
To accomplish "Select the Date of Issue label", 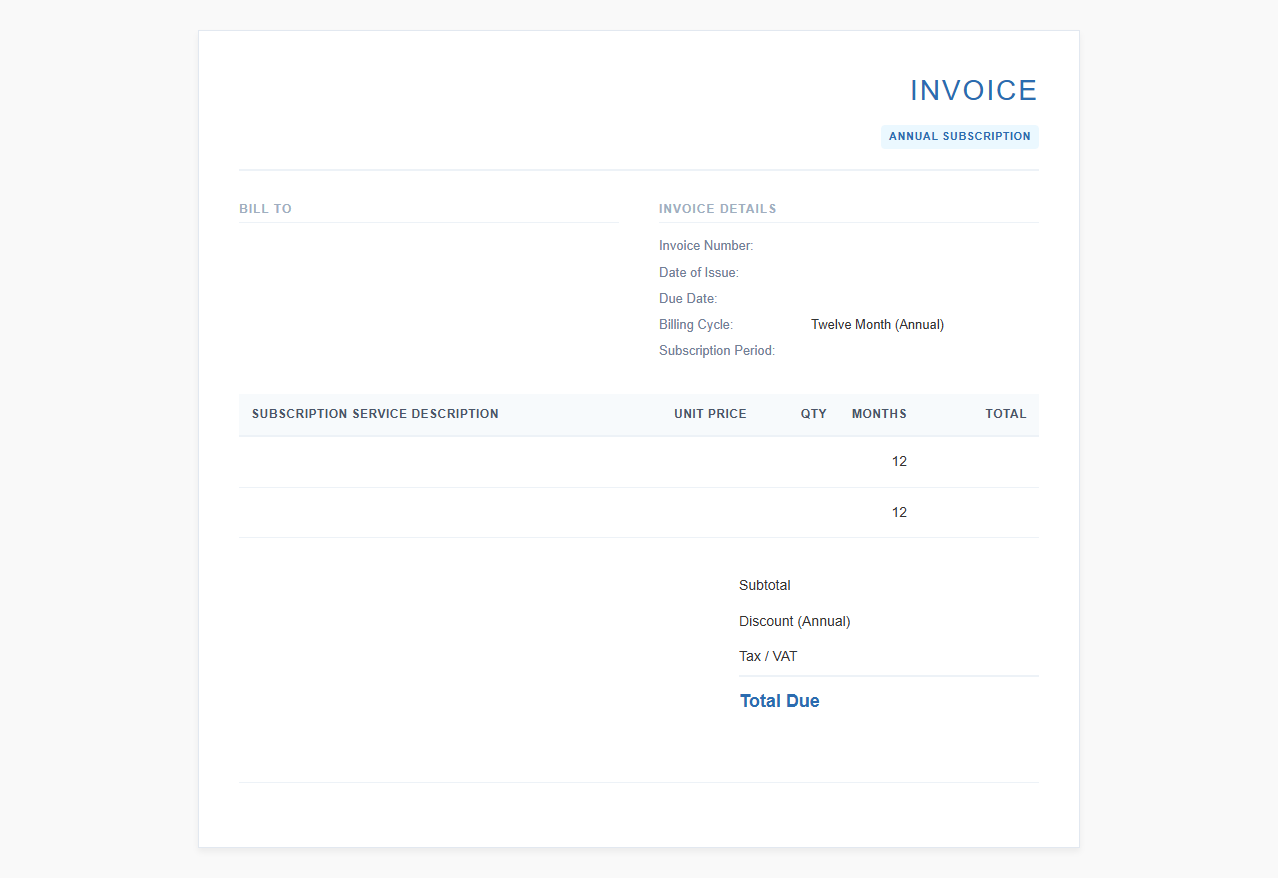I will [699, 272].
